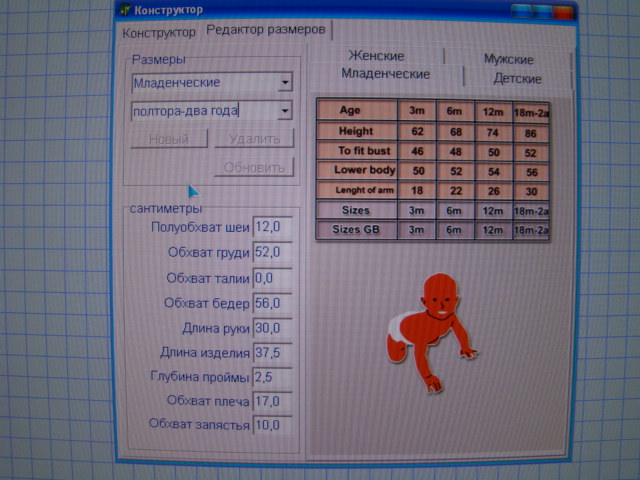Click the Конструктор app icon in title bar

124,10
